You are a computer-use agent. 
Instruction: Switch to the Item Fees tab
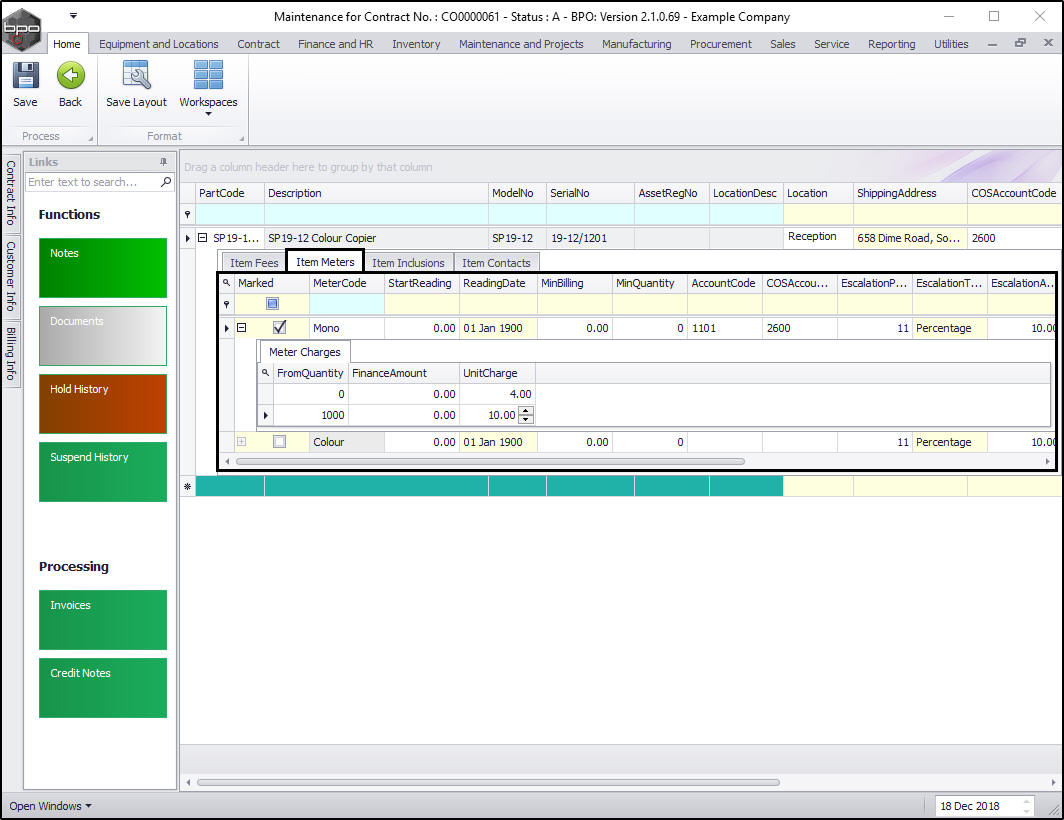pyautogui.click(x=254, y=263)
